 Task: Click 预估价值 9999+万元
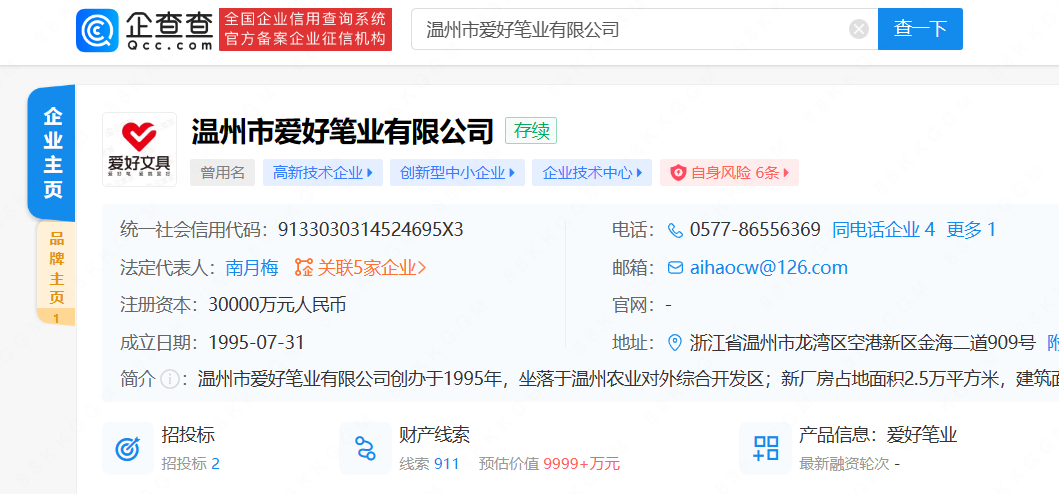coord(549,464)
